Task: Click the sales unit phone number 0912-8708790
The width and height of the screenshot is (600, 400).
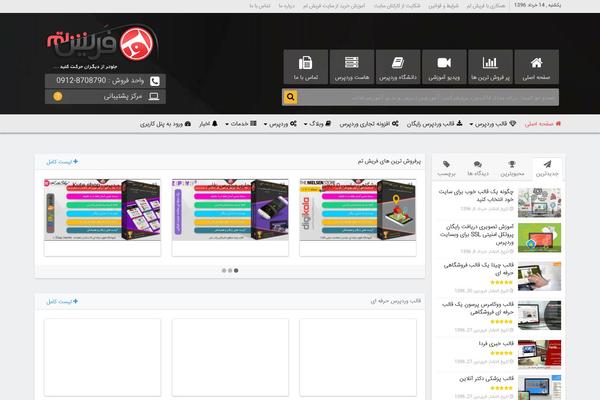Action: [81, 80]
